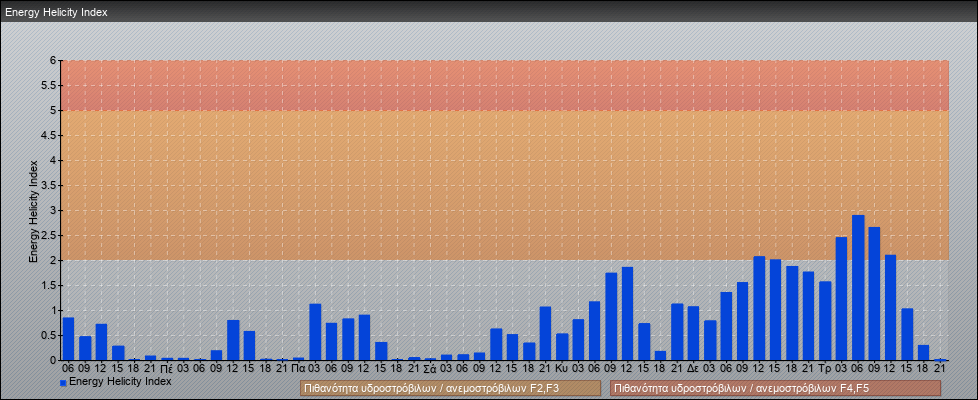The width and height of the screenshot is (978, 400).
Task: Click the F4,F5 waterspout probability legend box
Action: click(x=775, y=389)
